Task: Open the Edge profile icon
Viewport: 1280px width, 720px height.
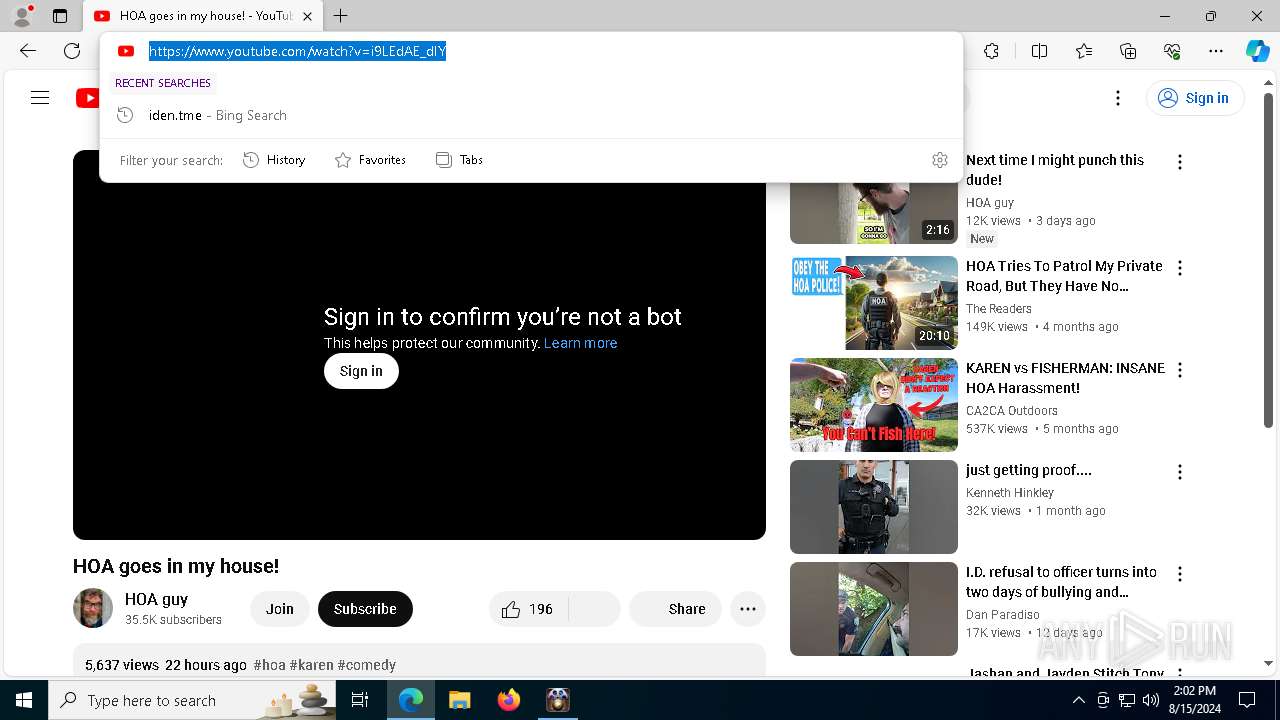Action: click(x=22, y=16)
